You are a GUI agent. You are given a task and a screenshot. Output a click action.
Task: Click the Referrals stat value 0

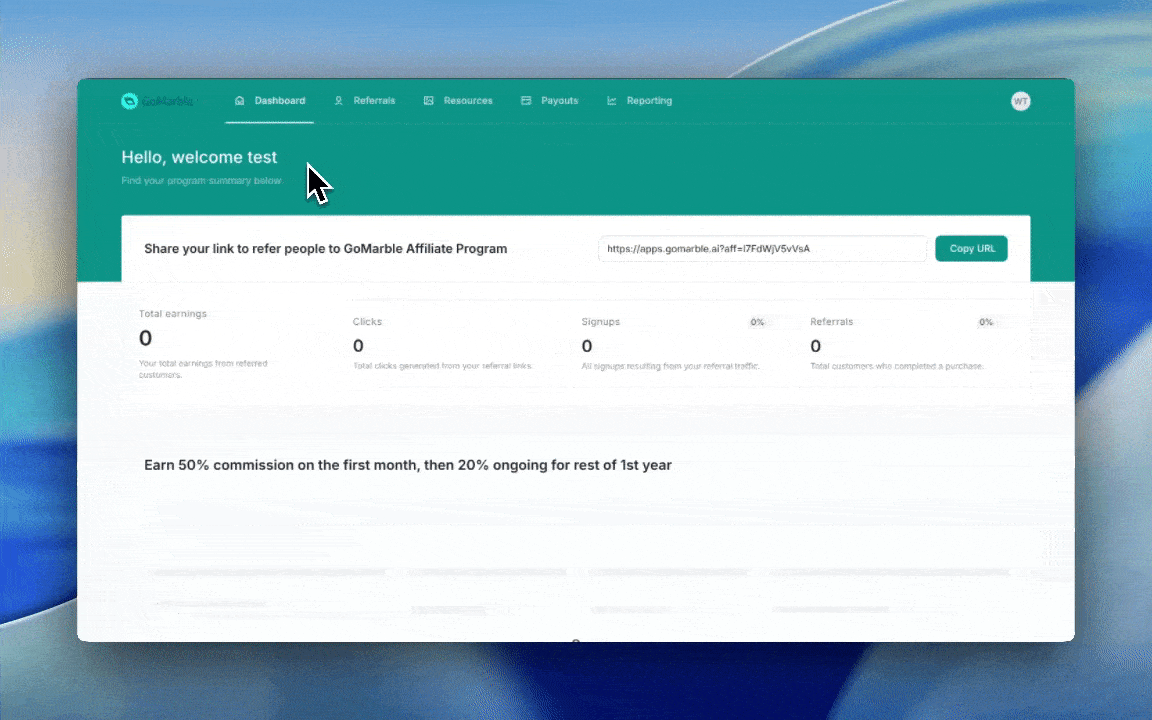click(816, 345)
